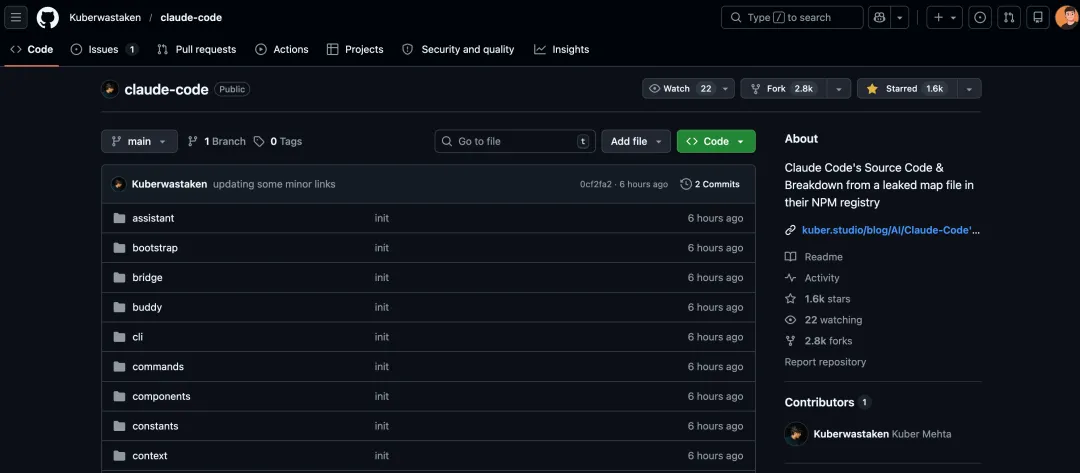Click the search bar in header

tap(792, 17)
